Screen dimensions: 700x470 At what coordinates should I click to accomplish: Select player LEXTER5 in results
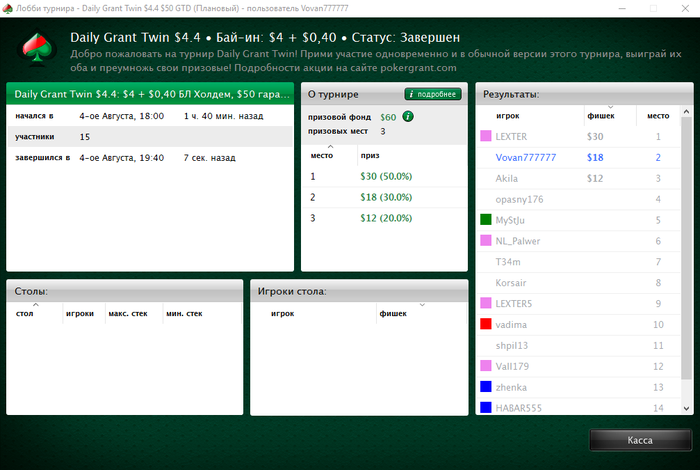point(579,304)
